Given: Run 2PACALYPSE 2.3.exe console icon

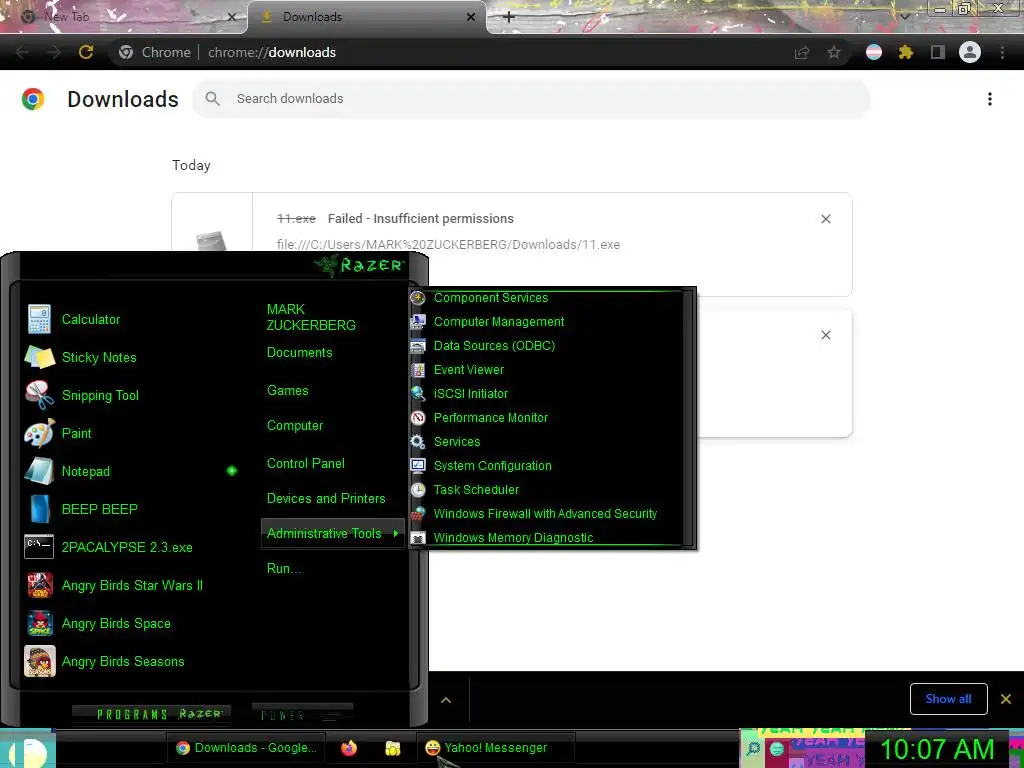Looking at the screenshot, I should (x=39, y=547).
